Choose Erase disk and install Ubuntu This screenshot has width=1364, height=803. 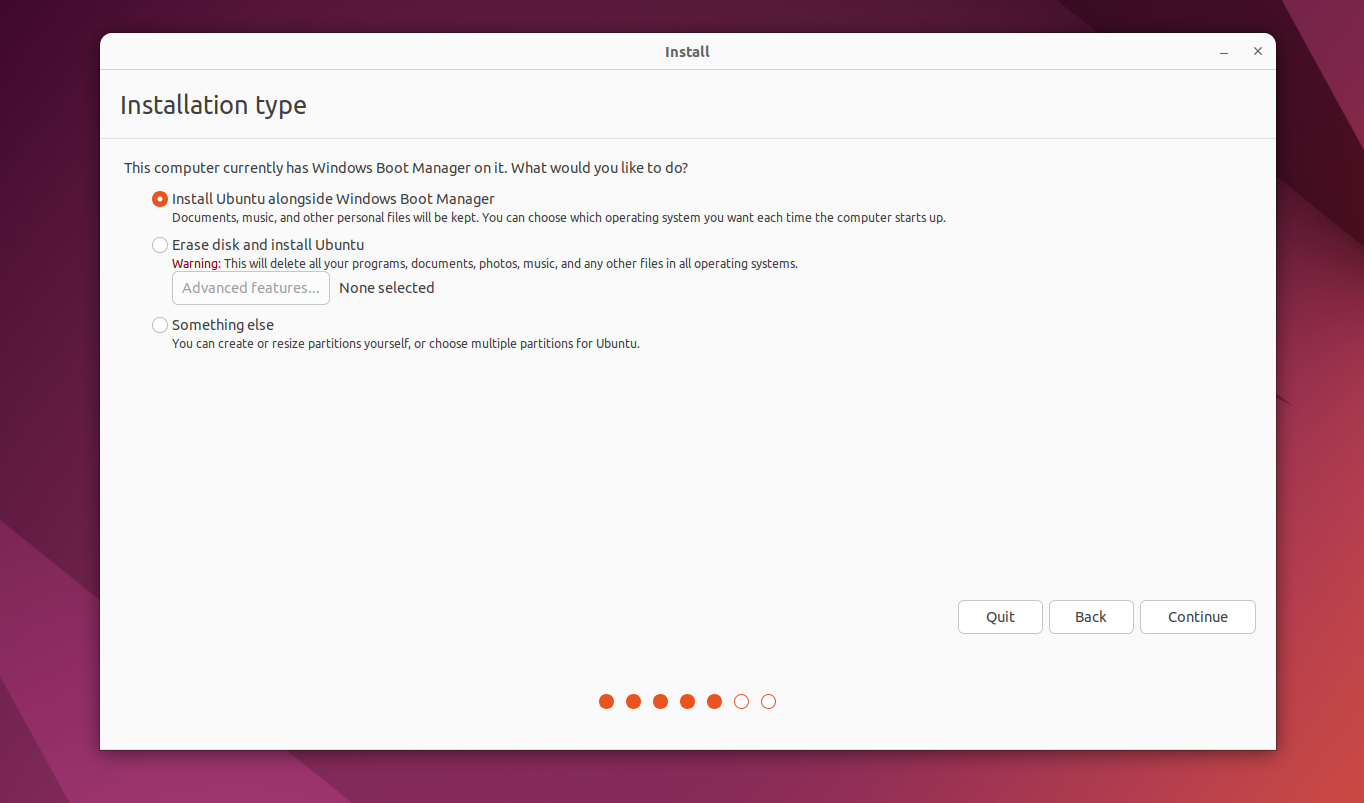[160, 245]
